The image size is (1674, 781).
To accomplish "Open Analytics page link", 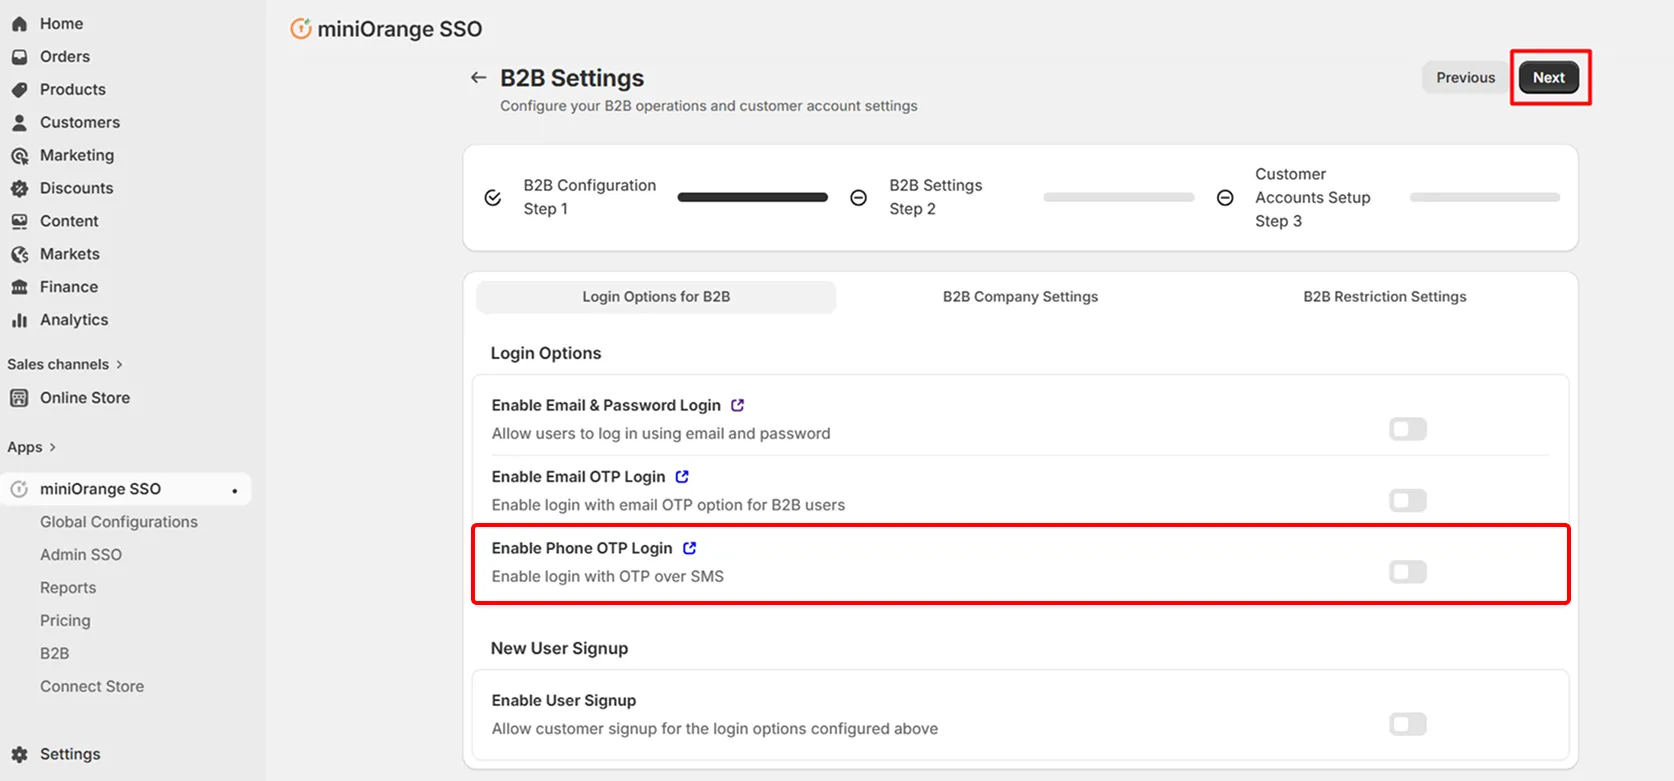I will (74, 320).
